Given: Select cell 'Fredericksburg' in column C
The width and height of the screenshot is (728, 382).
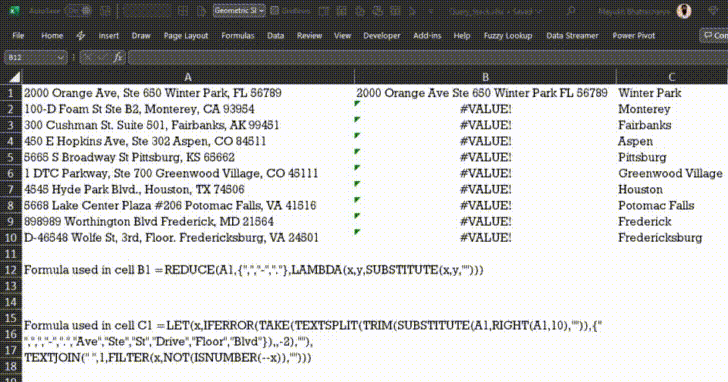Looking at the screenshot, I should click(x=672, y=238).
